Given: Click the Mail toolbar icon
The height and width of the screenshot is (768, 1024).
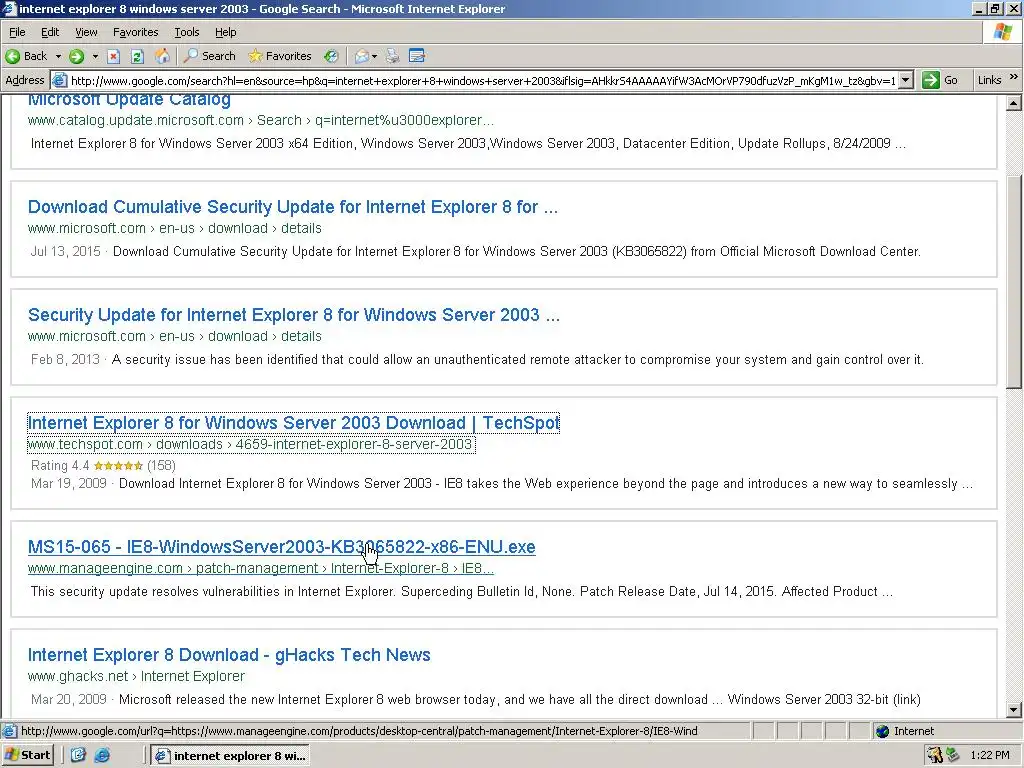Looking at the screenshot, I should click(361, 56).
